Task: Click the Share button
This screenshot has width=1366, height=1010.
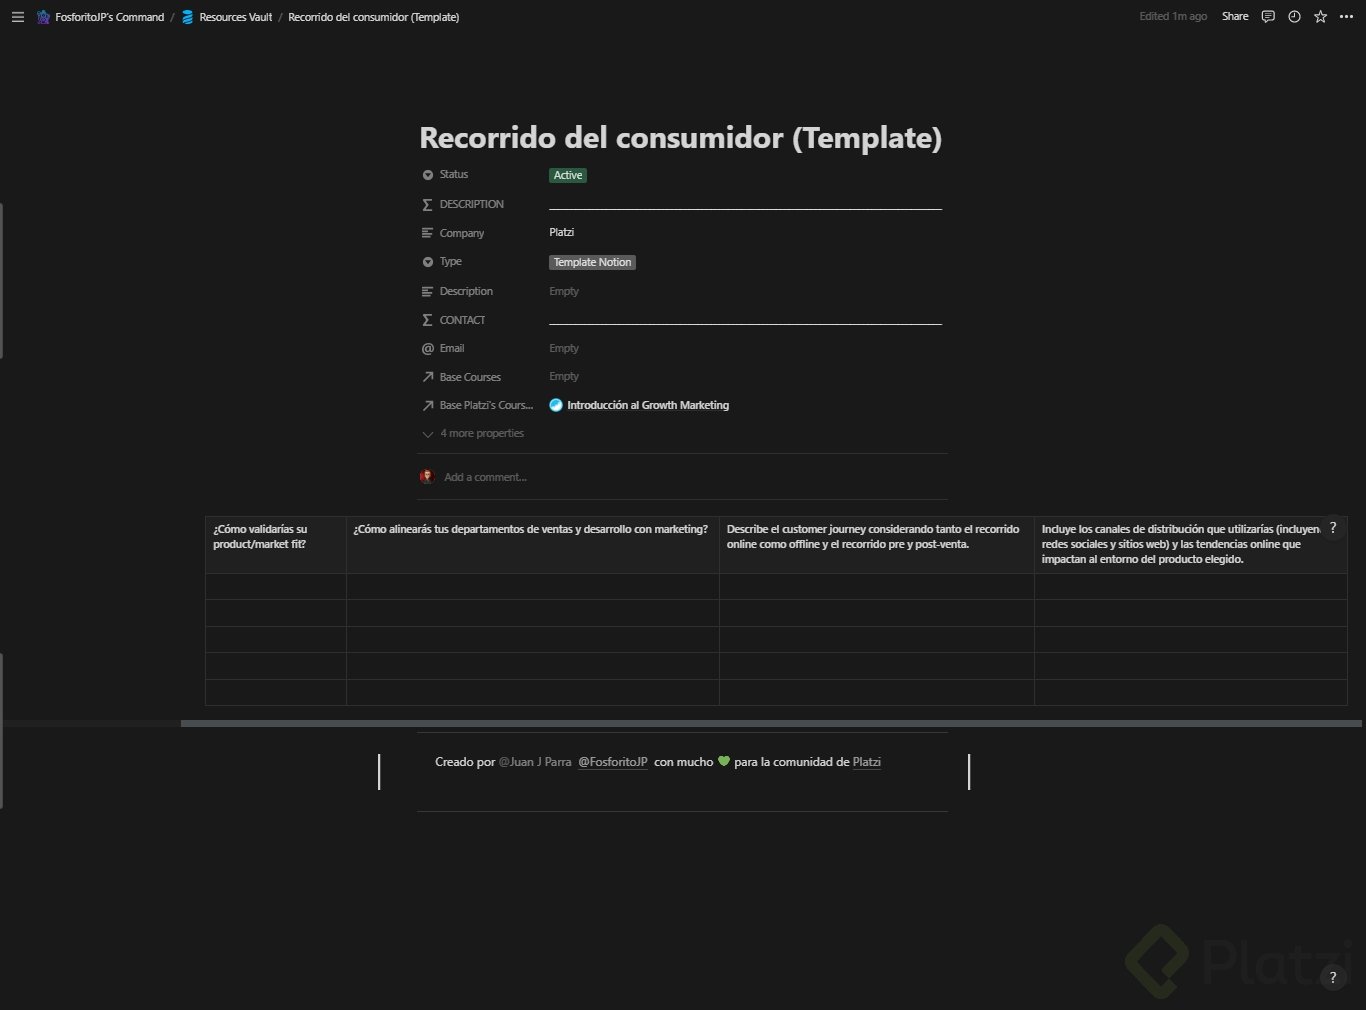Action: [1235, 17]
